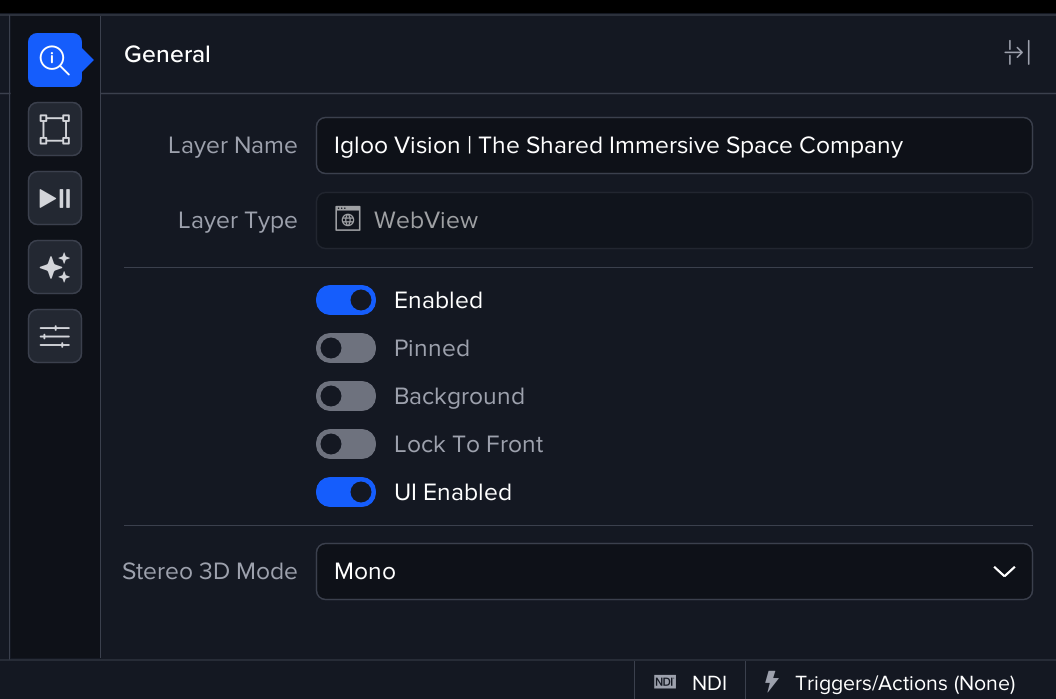Switch off the UI Enabled toggle
The height and width of the screenshot is (699, 1056).
point(346,492)
